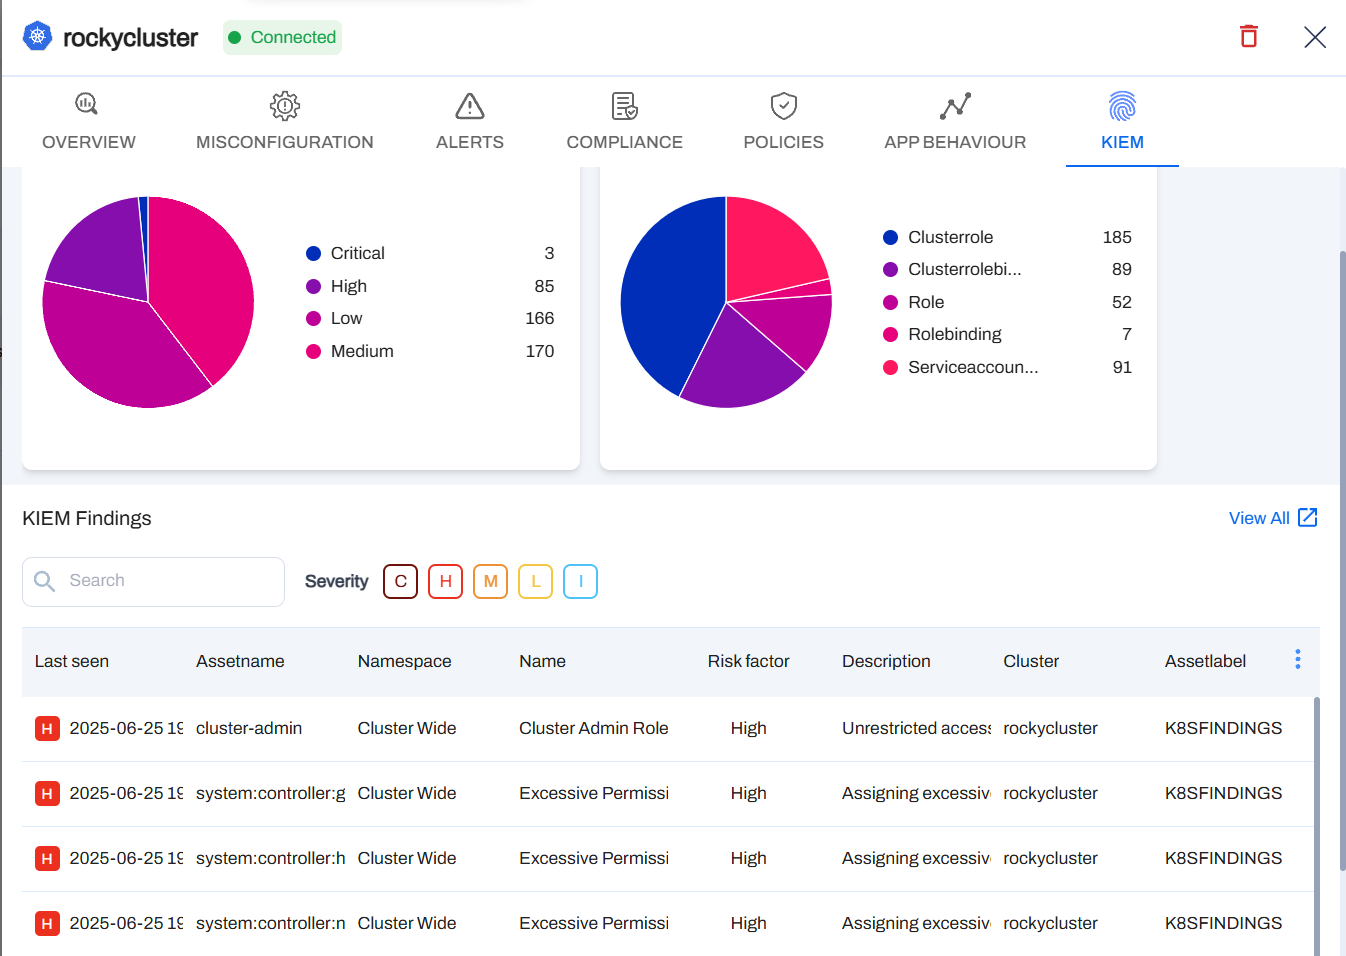Open the Policies shield icon

coord(783,105)
